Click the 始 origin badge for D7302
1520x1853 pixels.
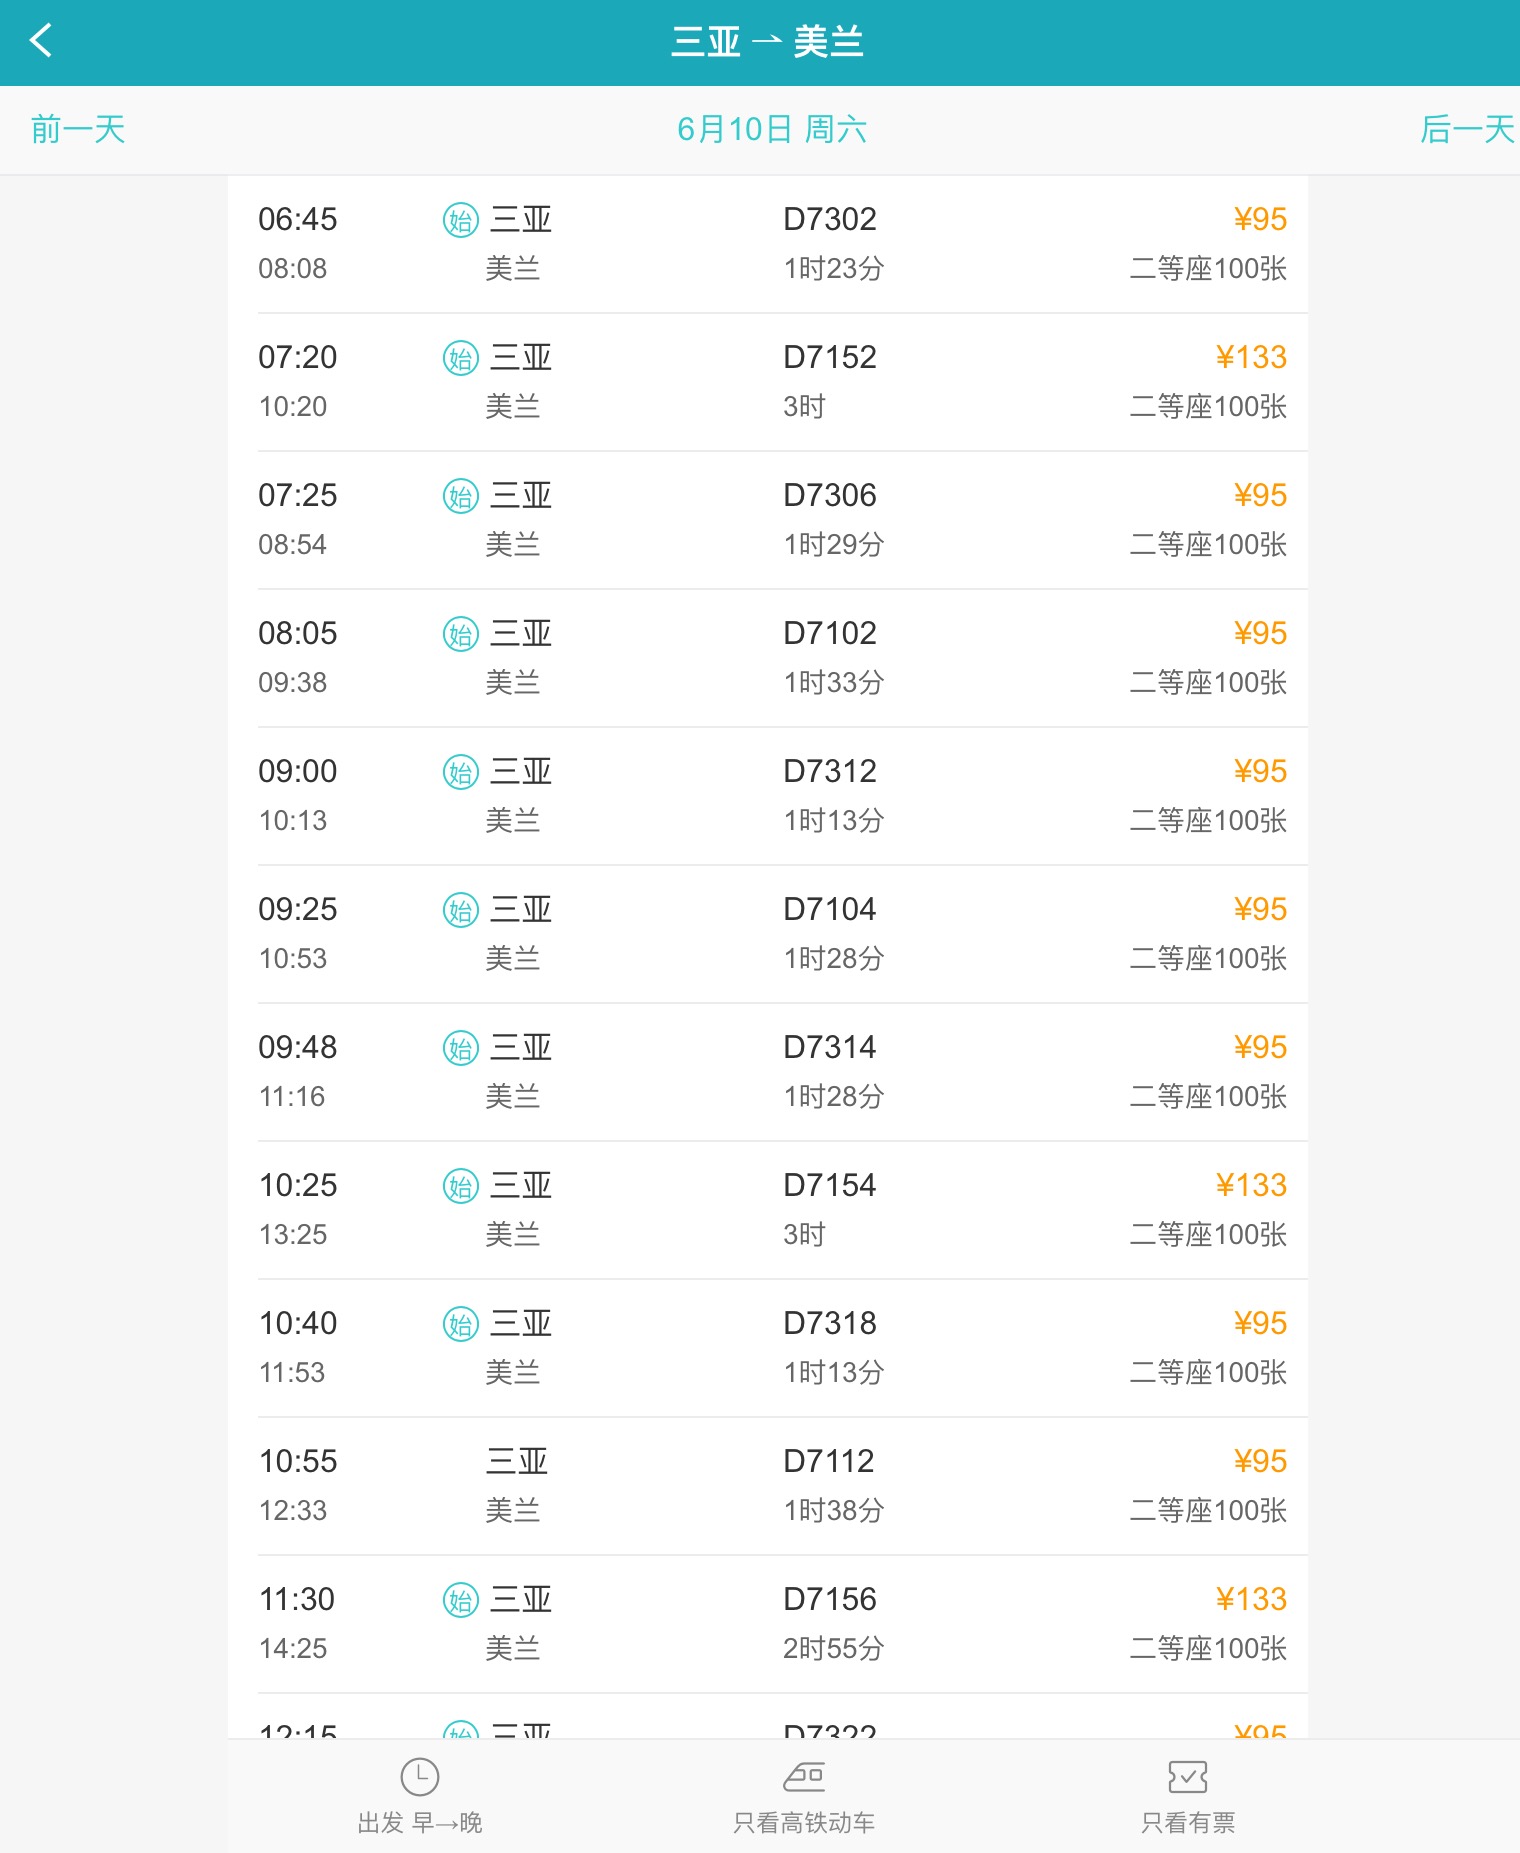click(461, 220)
